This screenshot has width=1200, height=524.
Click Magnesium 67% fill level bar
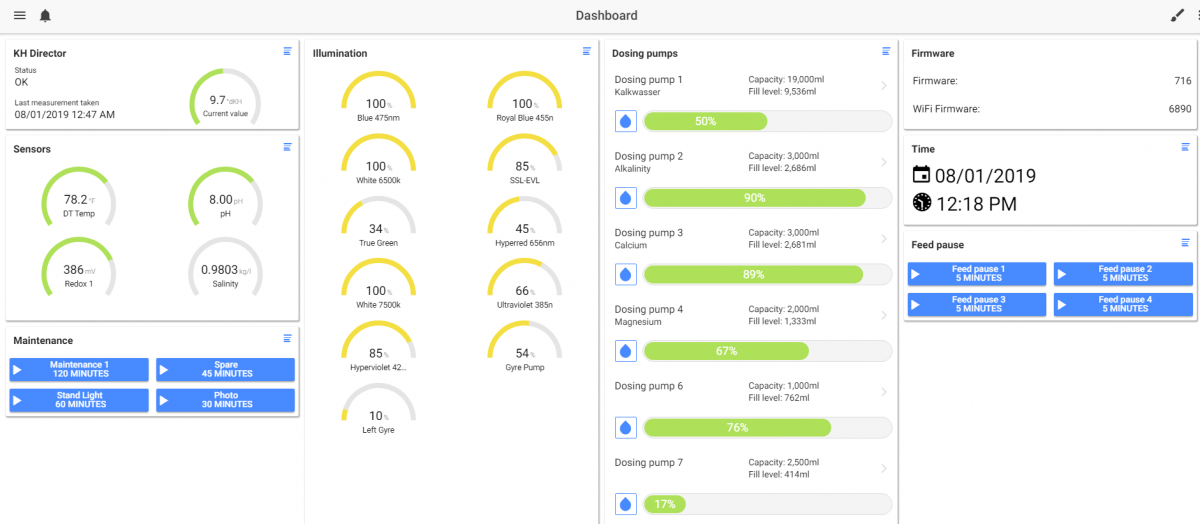tap(767, 351)
